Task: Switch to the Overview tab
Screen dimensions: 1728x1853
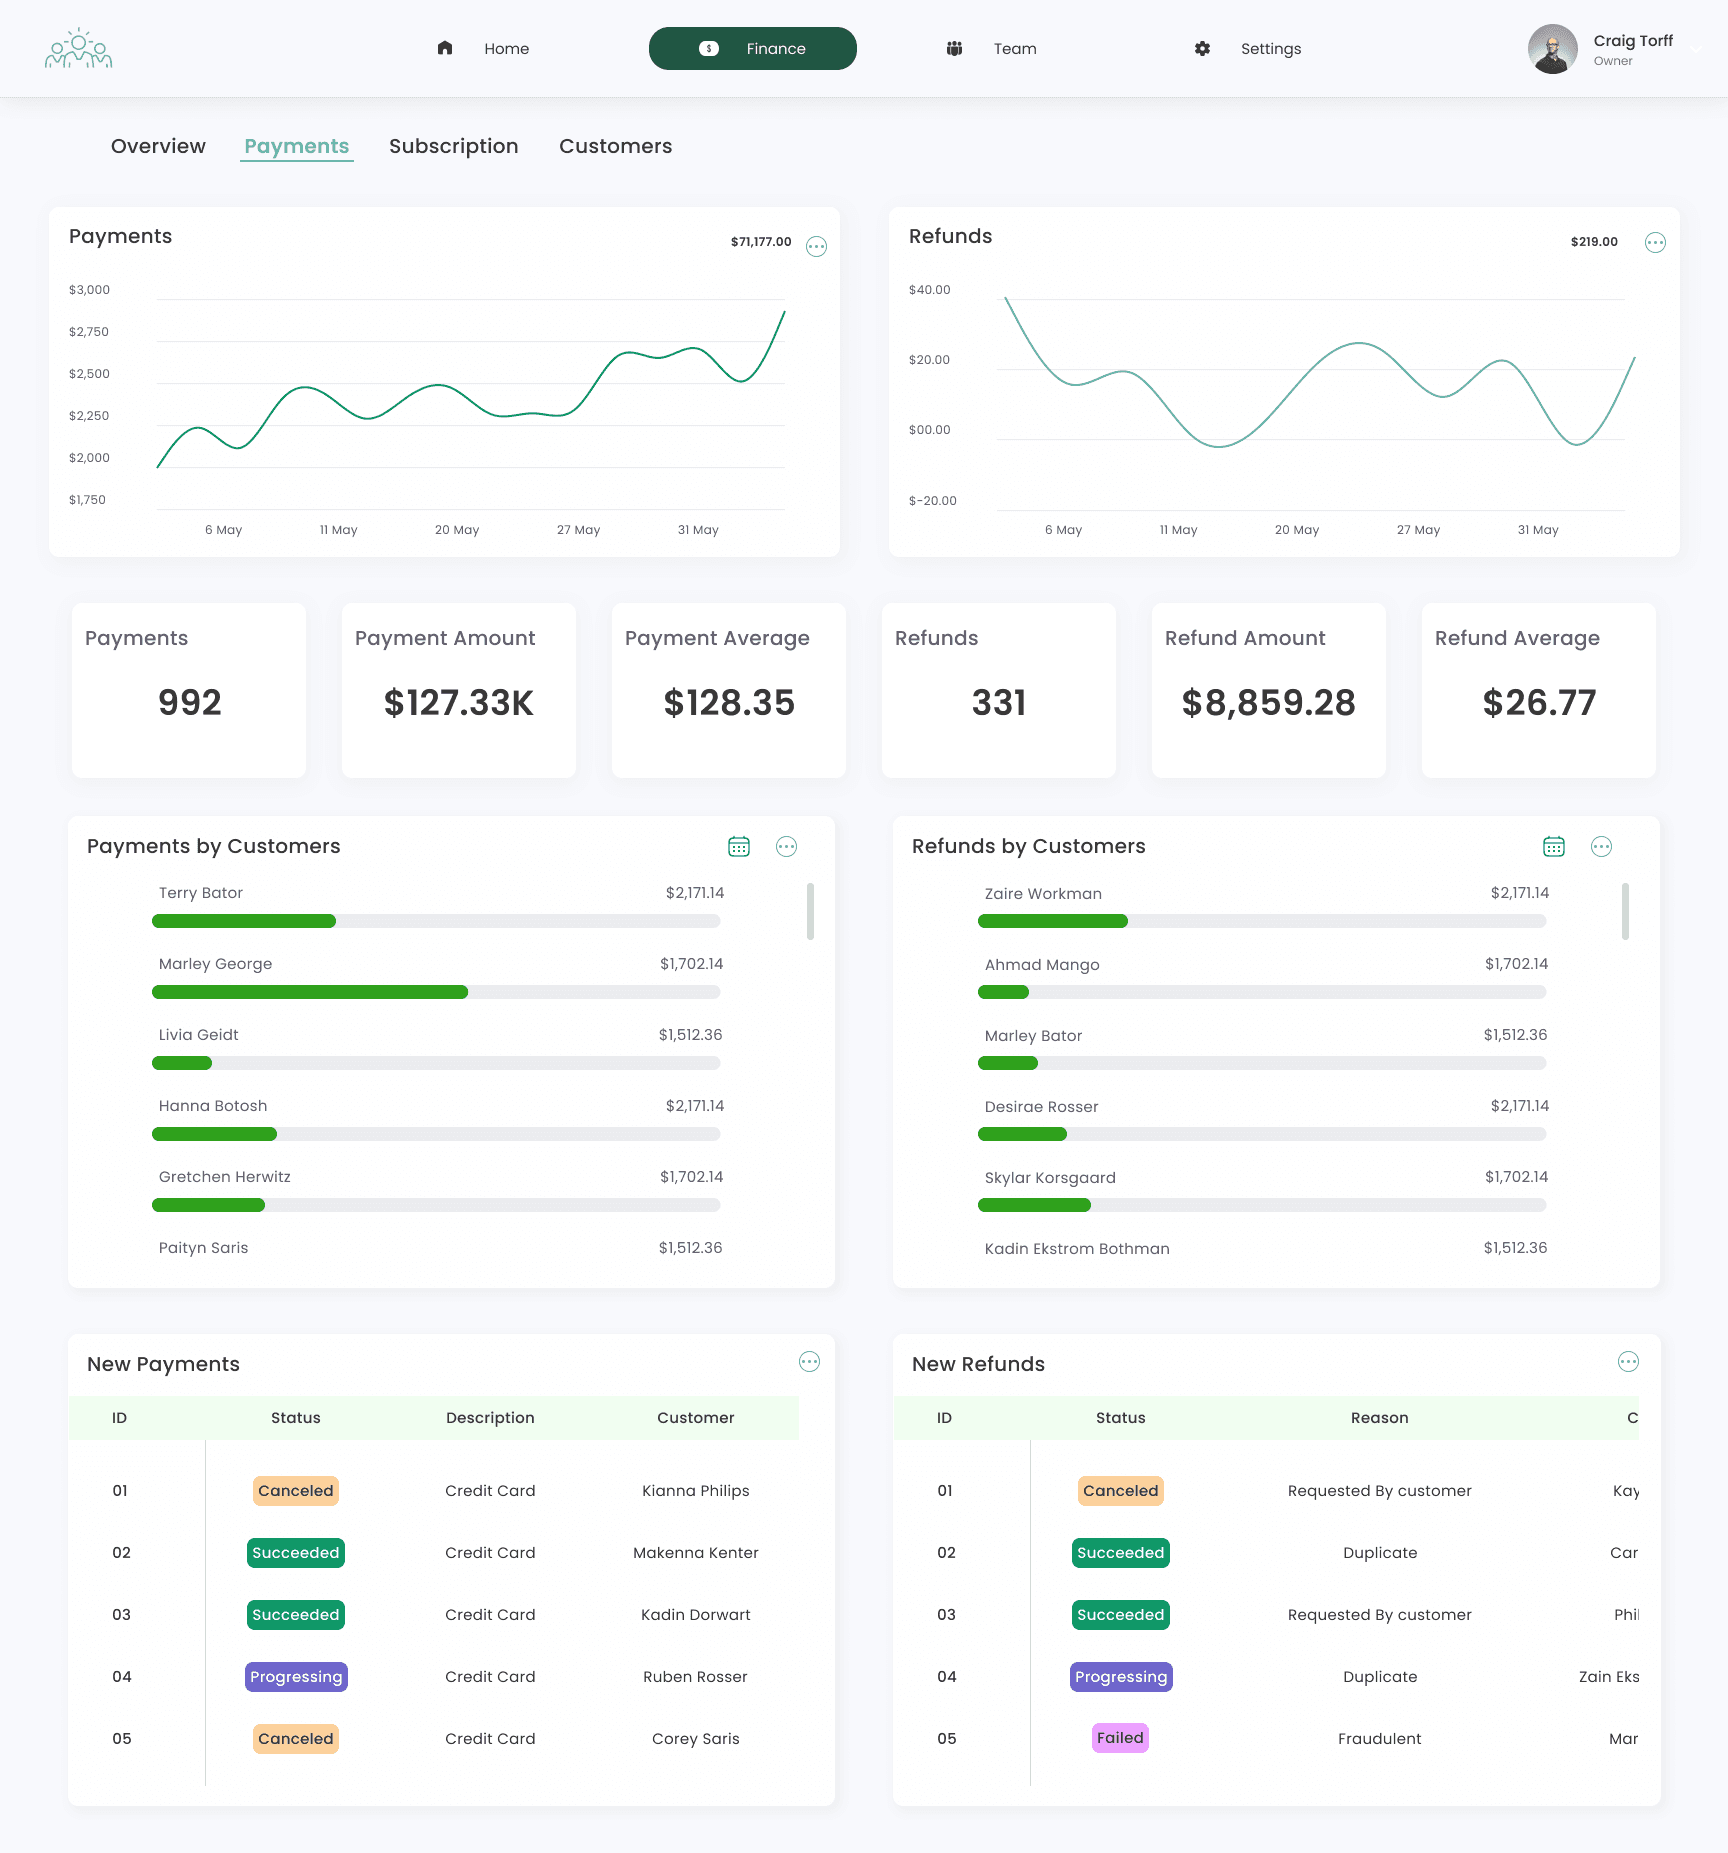Action: (x=158, y=146)
